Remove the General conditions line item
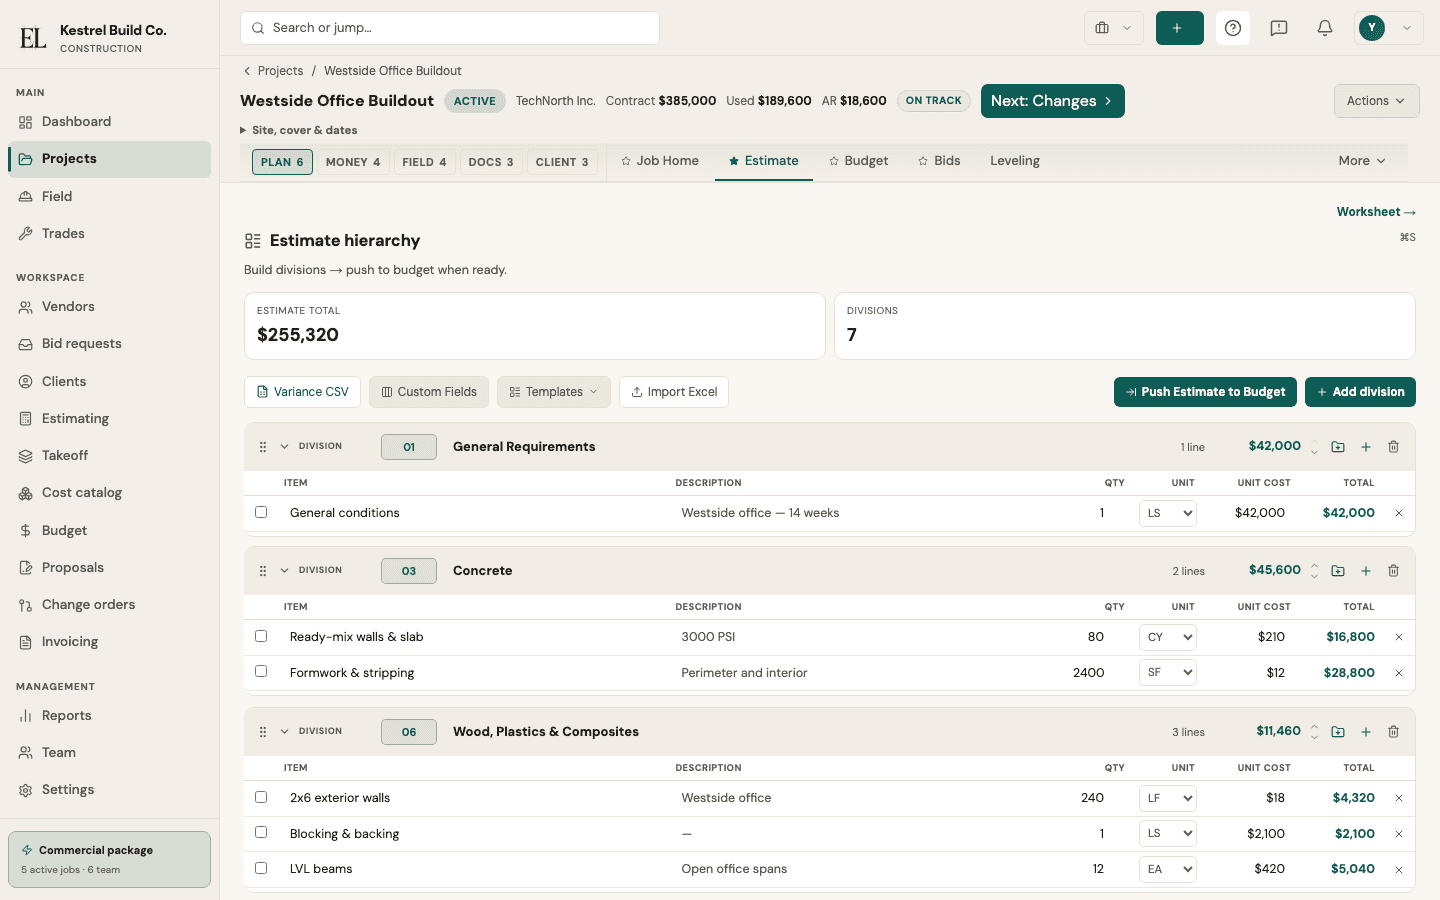Viewport: 1440px width, 900px height. (x=1399, y=513)
